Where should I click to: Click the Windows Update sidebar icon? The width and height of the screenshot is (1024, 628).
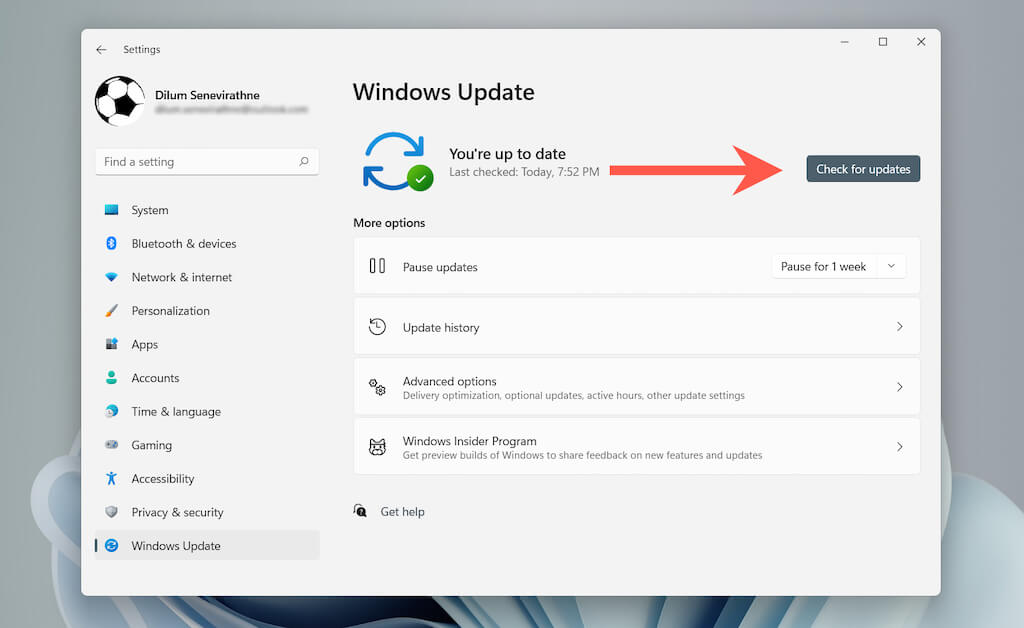(112, 546)
